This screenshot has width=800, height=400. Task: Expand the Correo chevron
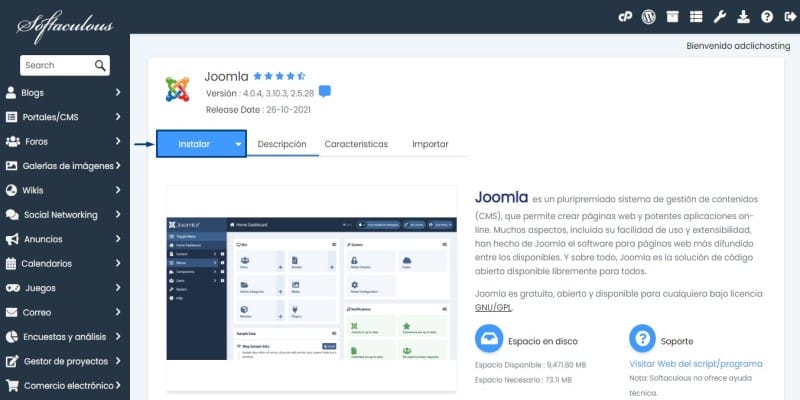[x=118, y=312]
